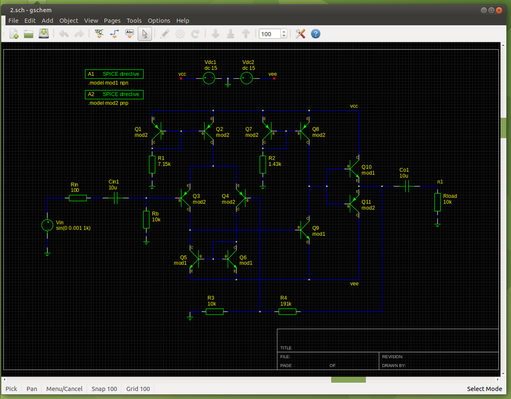Image resolution: width=511 pixels, height=399 pixels.
Task: Open the File menu
Action: click(x=13, y=20)
